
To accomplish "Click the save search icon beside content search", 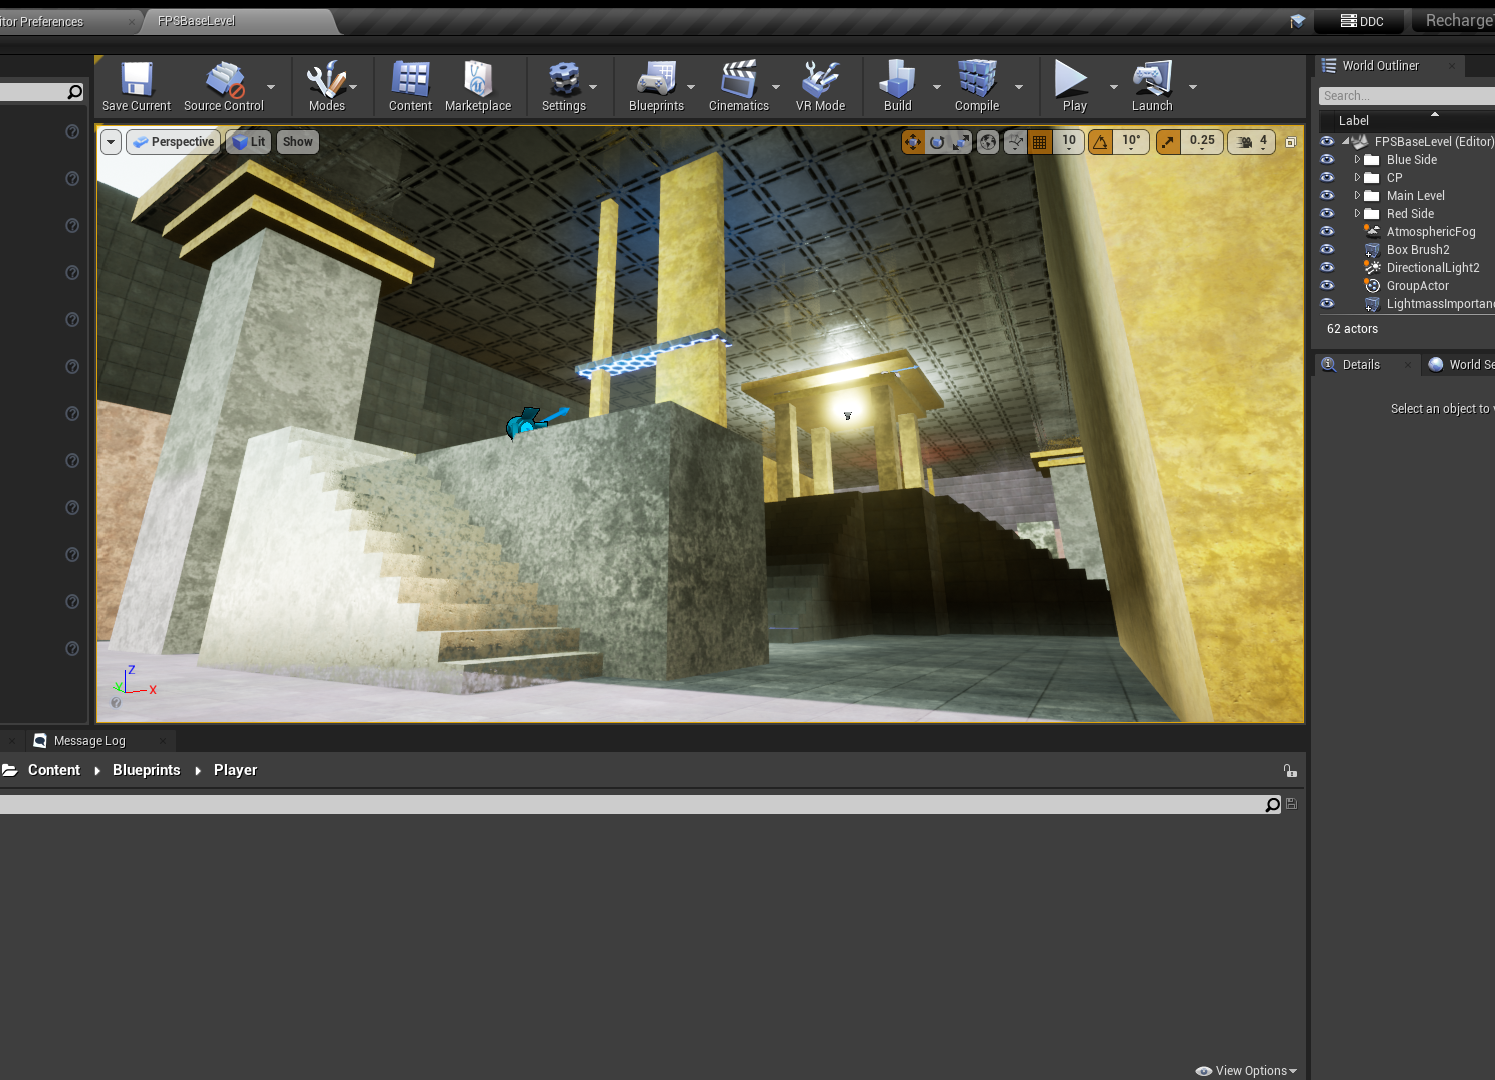I will click(x=1291, y=804).
